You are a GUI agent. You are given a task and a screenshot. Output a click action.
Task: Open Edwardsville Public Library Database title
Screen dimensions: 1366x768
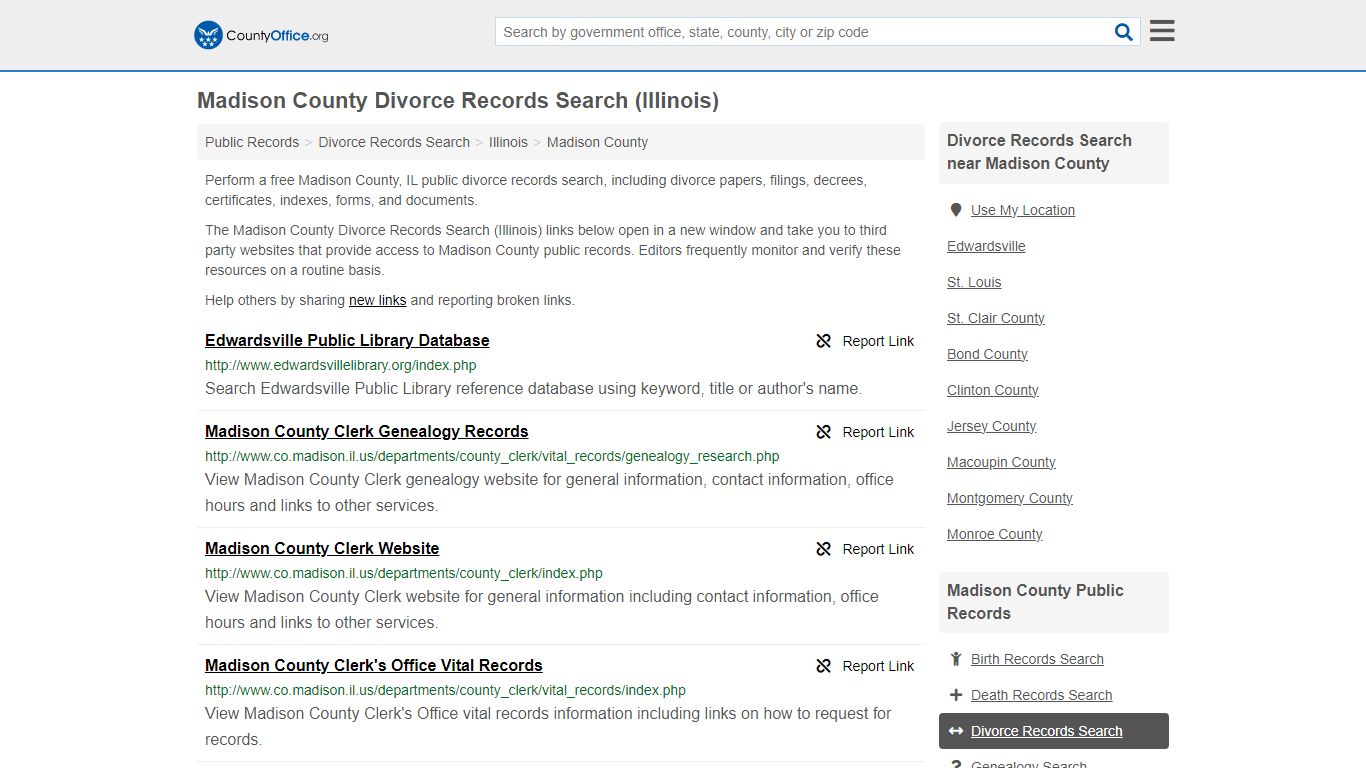point(347,340)
